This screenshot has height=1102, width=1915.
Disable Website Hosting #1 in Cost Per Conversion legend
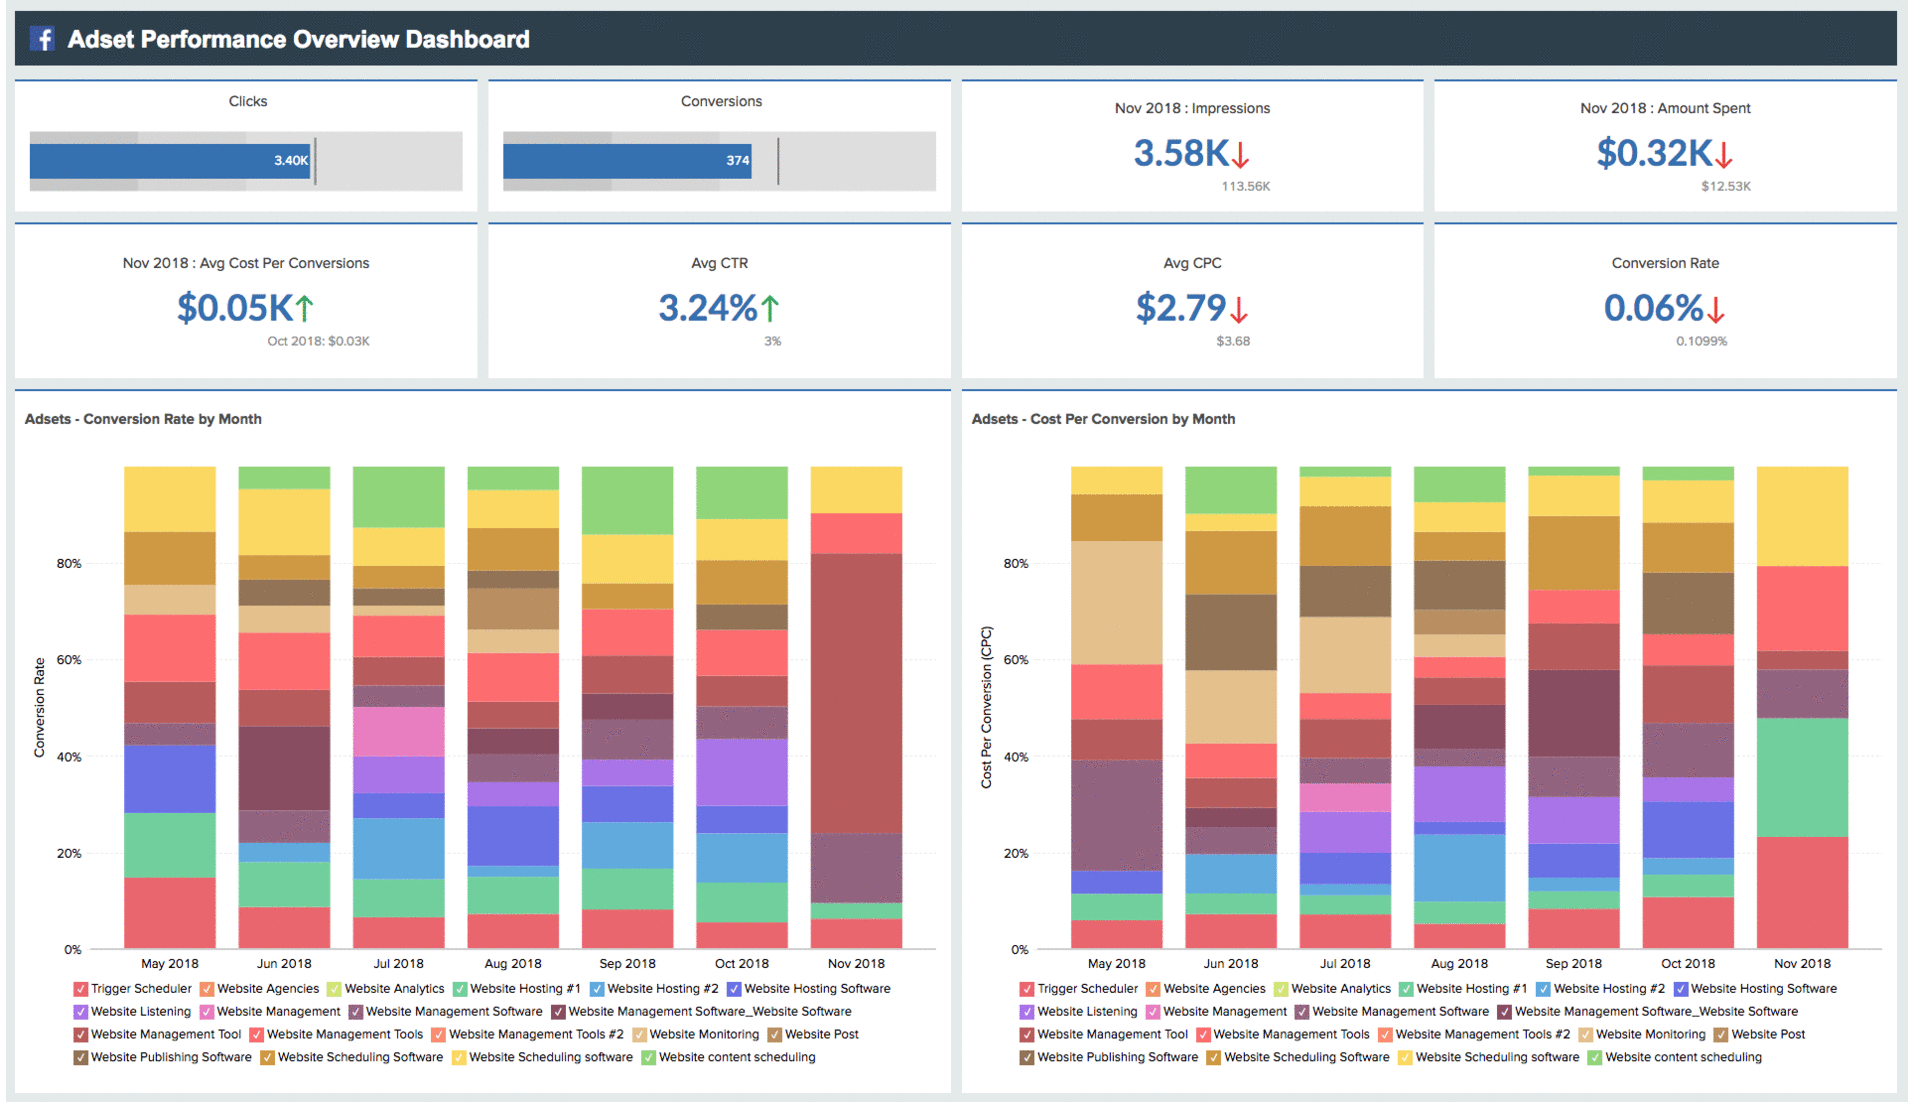[1405, 988]
